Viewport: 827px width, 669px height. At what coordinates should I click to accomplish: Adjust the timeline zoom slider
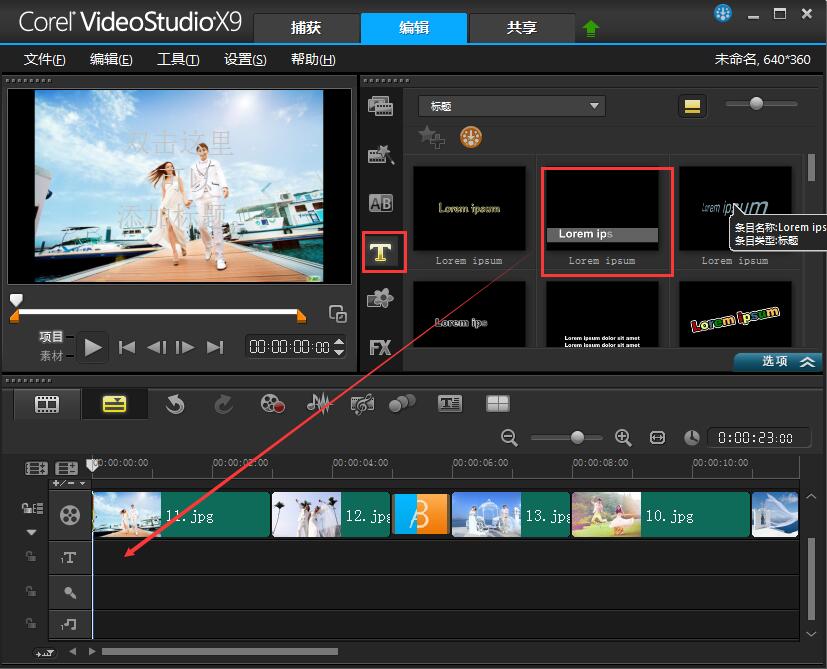[578, 437]
